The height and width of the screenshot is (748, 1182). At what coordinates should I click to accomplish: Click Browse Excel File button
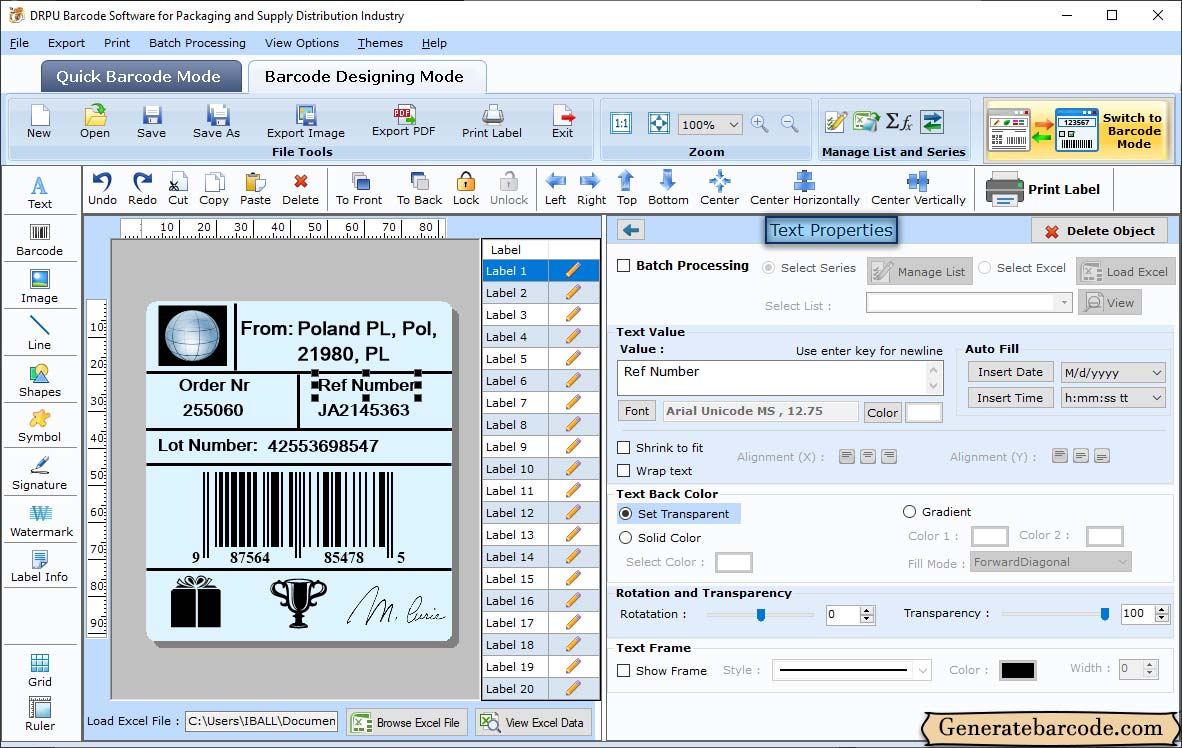407,722
